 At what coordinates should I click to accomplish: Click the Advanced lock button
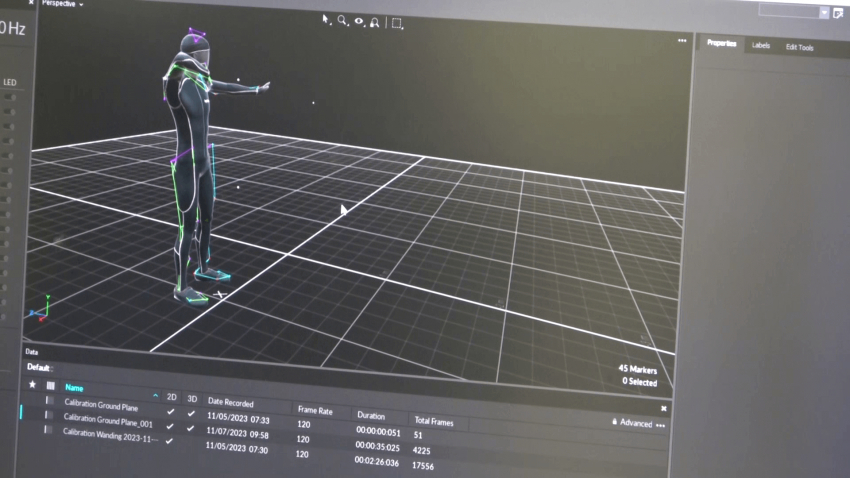(x=614, y=422)
